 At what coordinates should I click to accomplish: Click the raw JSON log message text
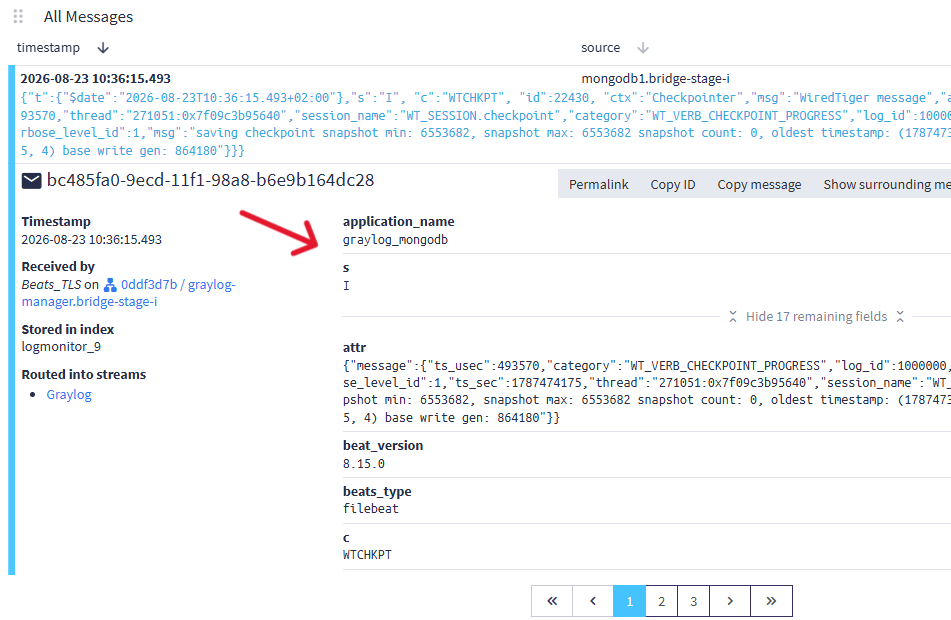485,124
